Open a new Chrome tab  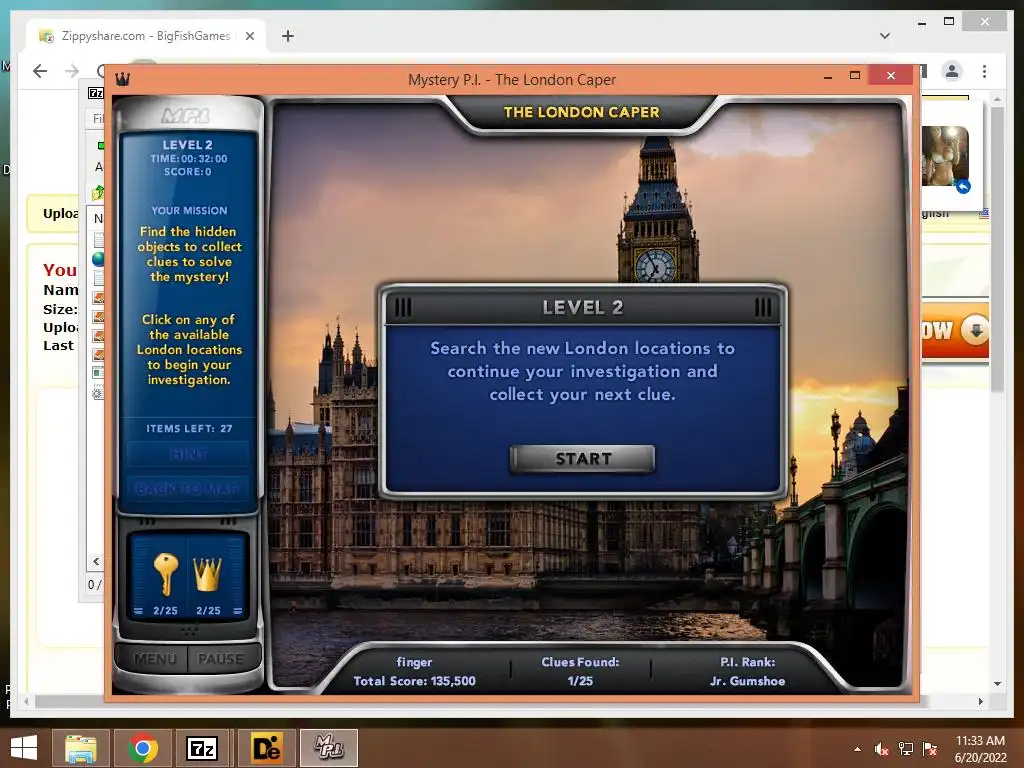(x=287, y=36)
